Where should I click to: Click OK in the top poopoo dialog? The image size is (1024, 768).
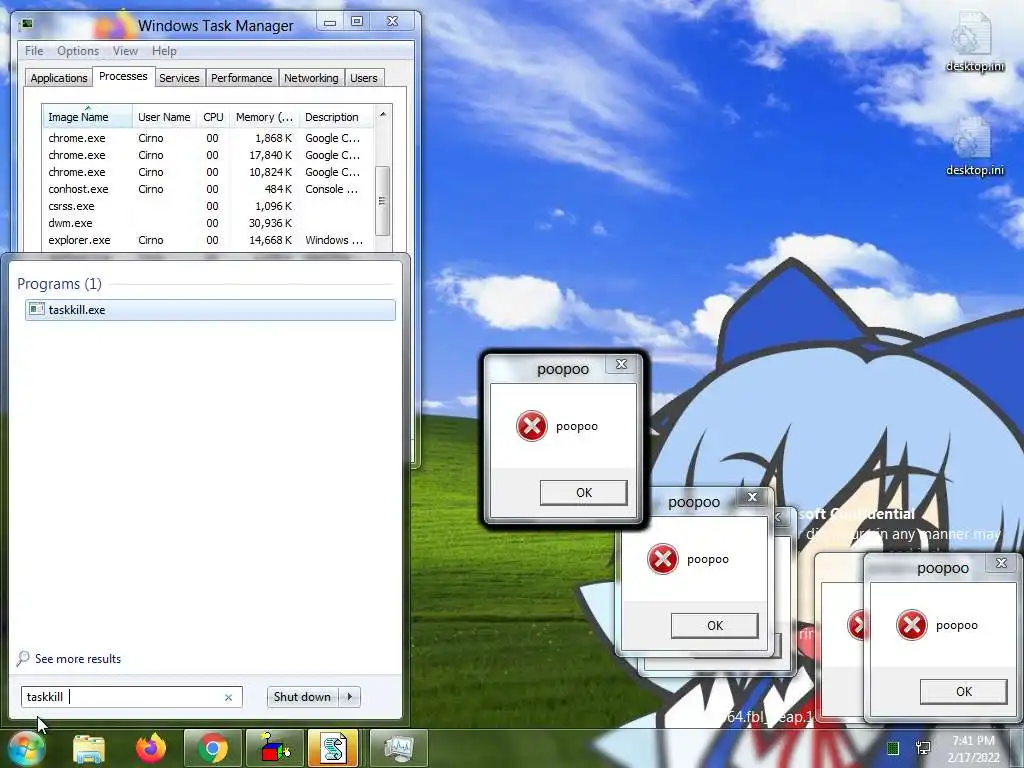584,492
